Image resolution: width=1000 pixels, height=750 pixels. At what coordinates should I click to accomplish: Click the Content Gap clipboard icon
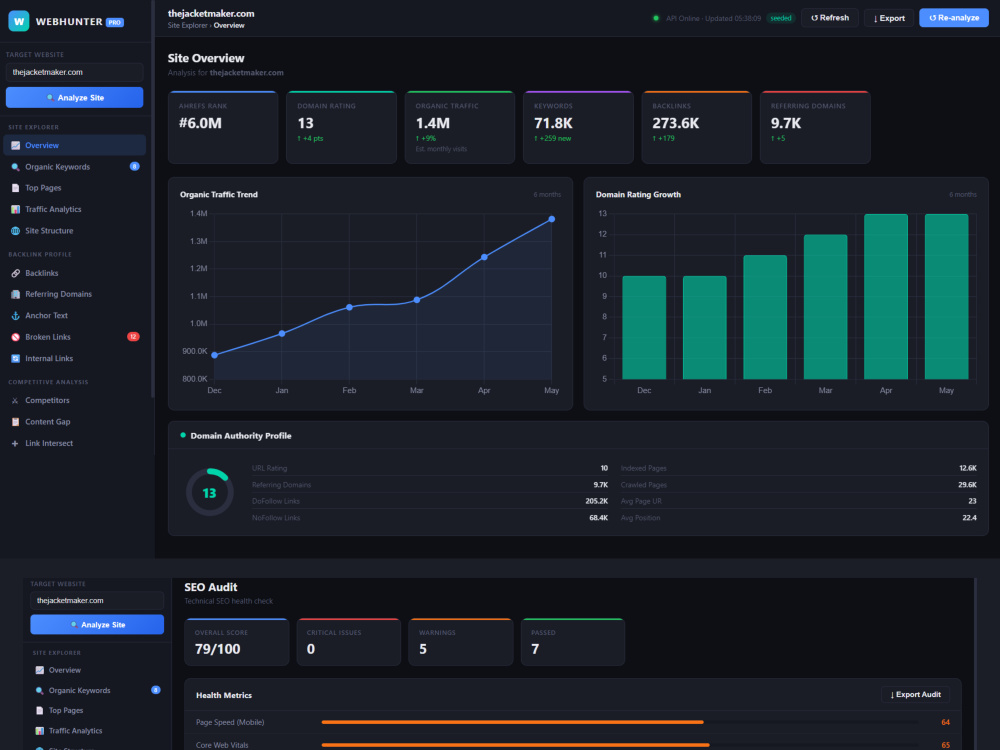[15, 422]
